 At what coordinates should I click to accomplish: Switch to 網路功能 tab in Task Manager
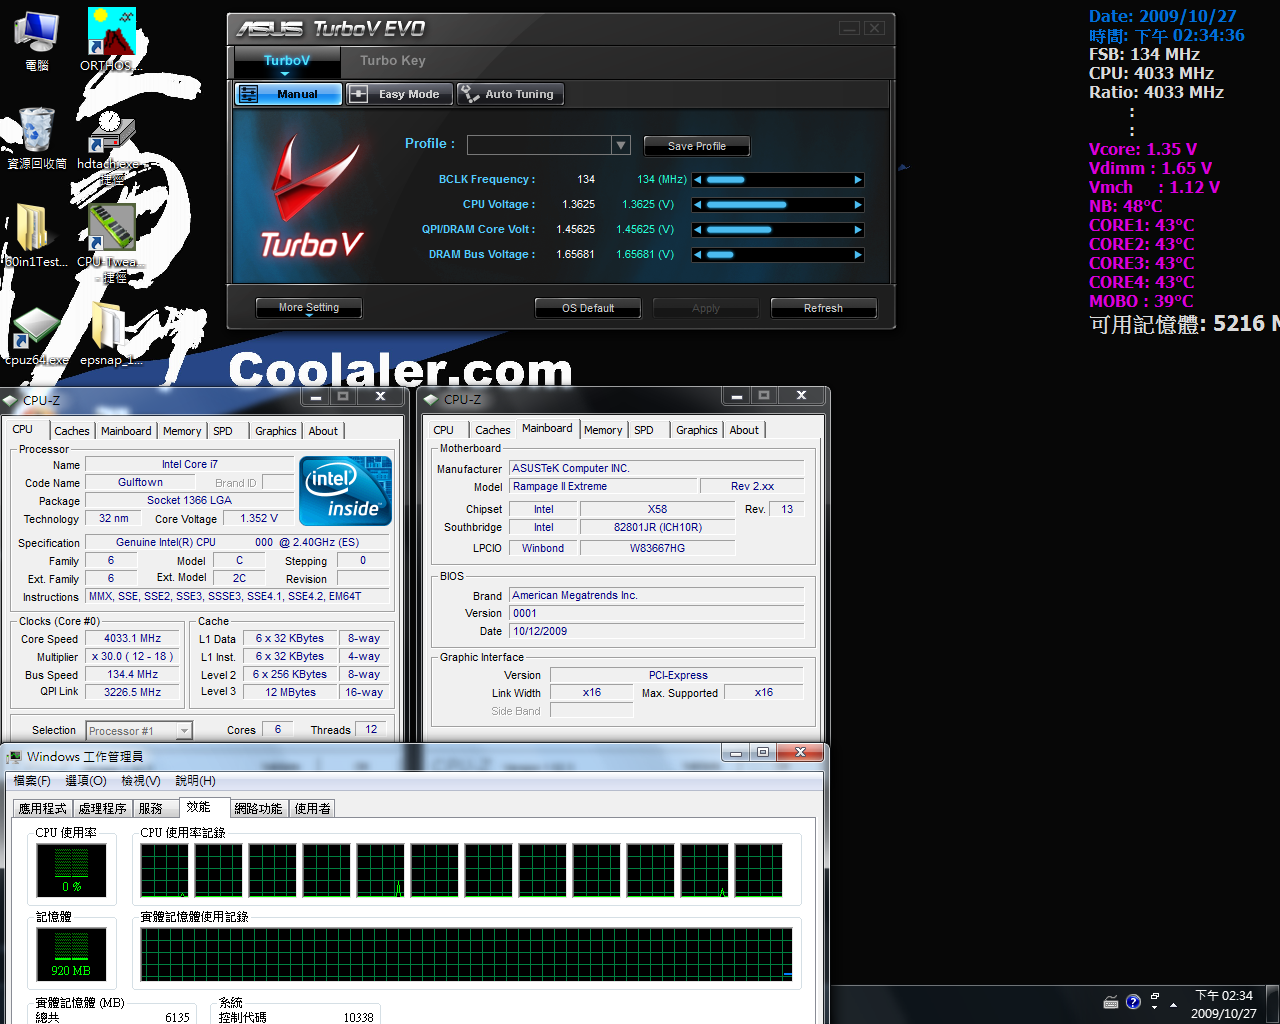coord(259,808)
